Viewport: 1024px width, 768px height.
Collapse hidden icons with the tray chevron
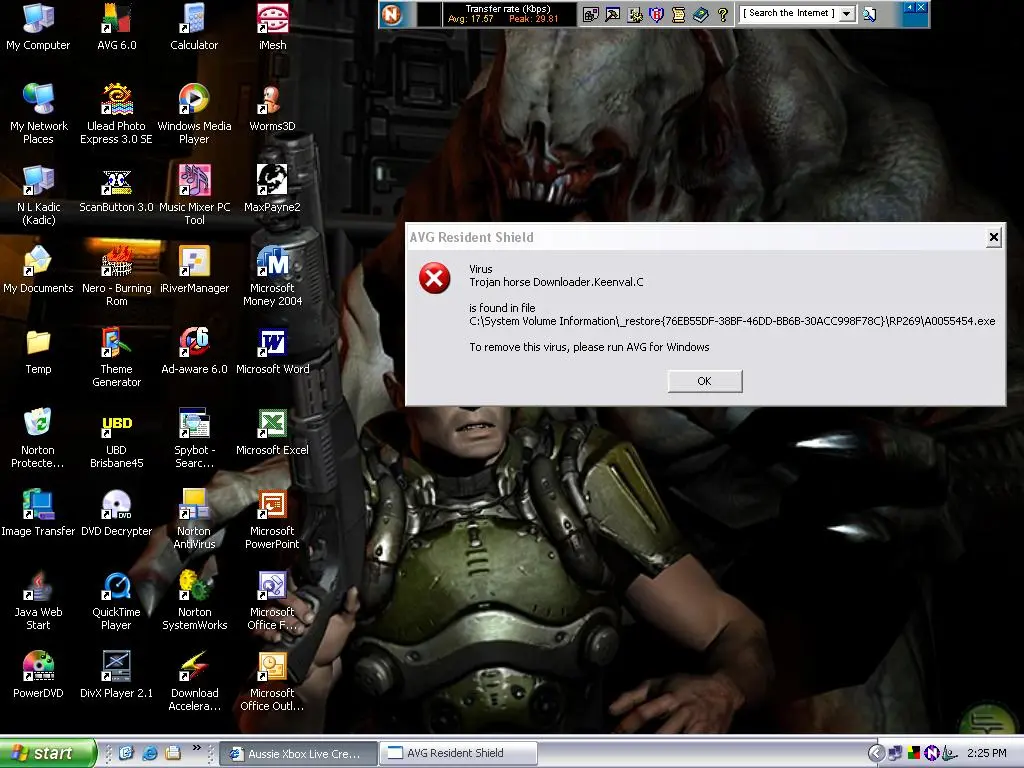click(x=876, y=754)
